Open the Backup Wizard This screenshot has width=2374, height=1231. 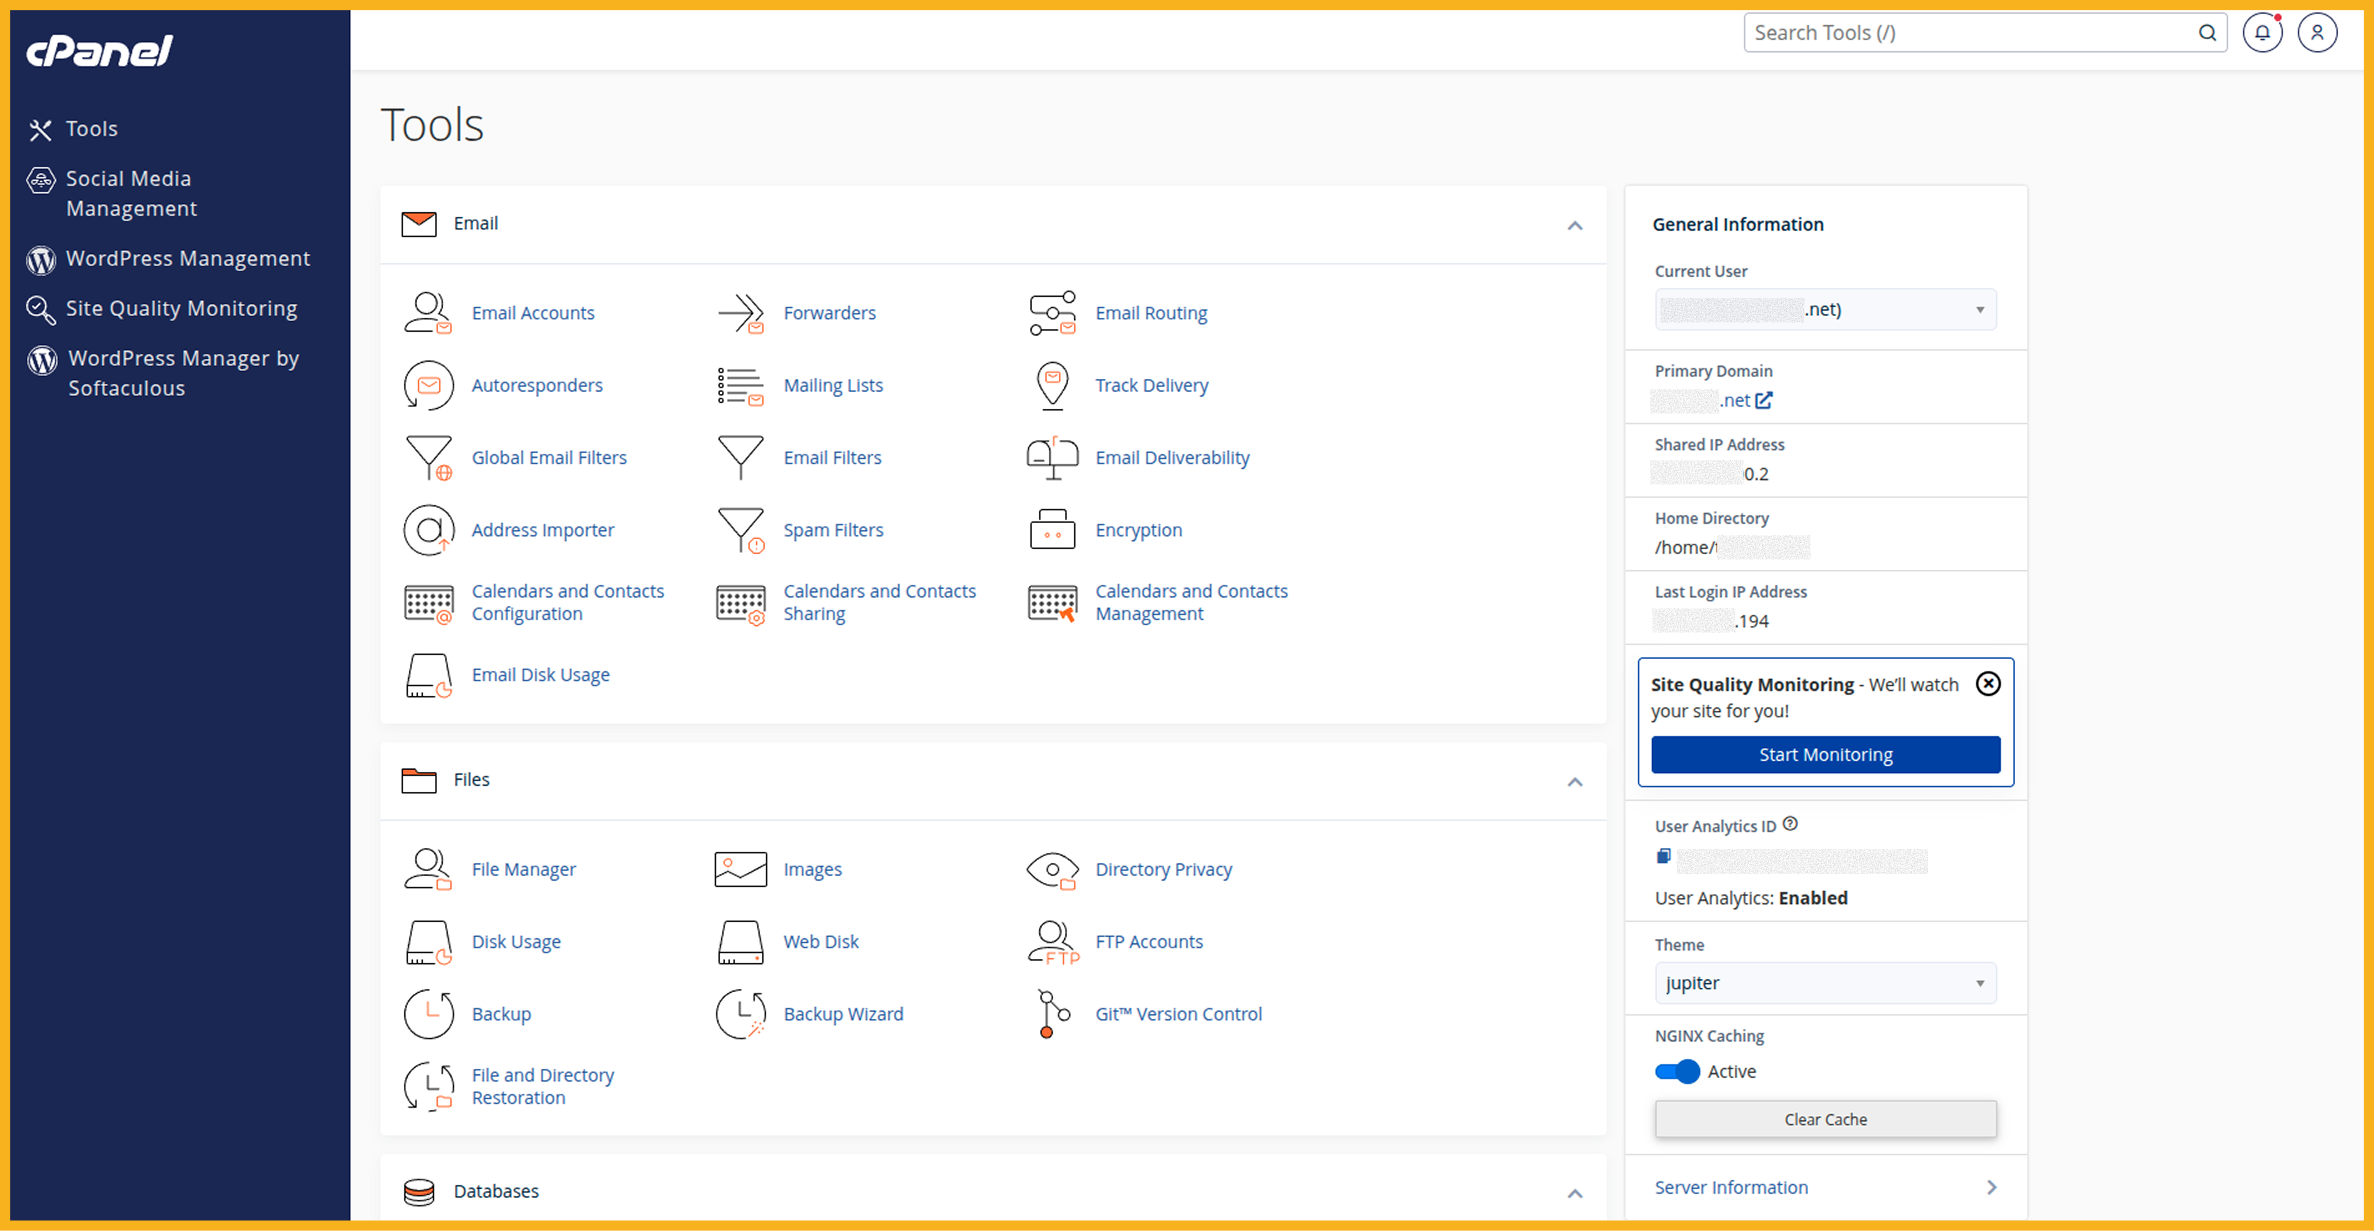tap(842, 1013)
